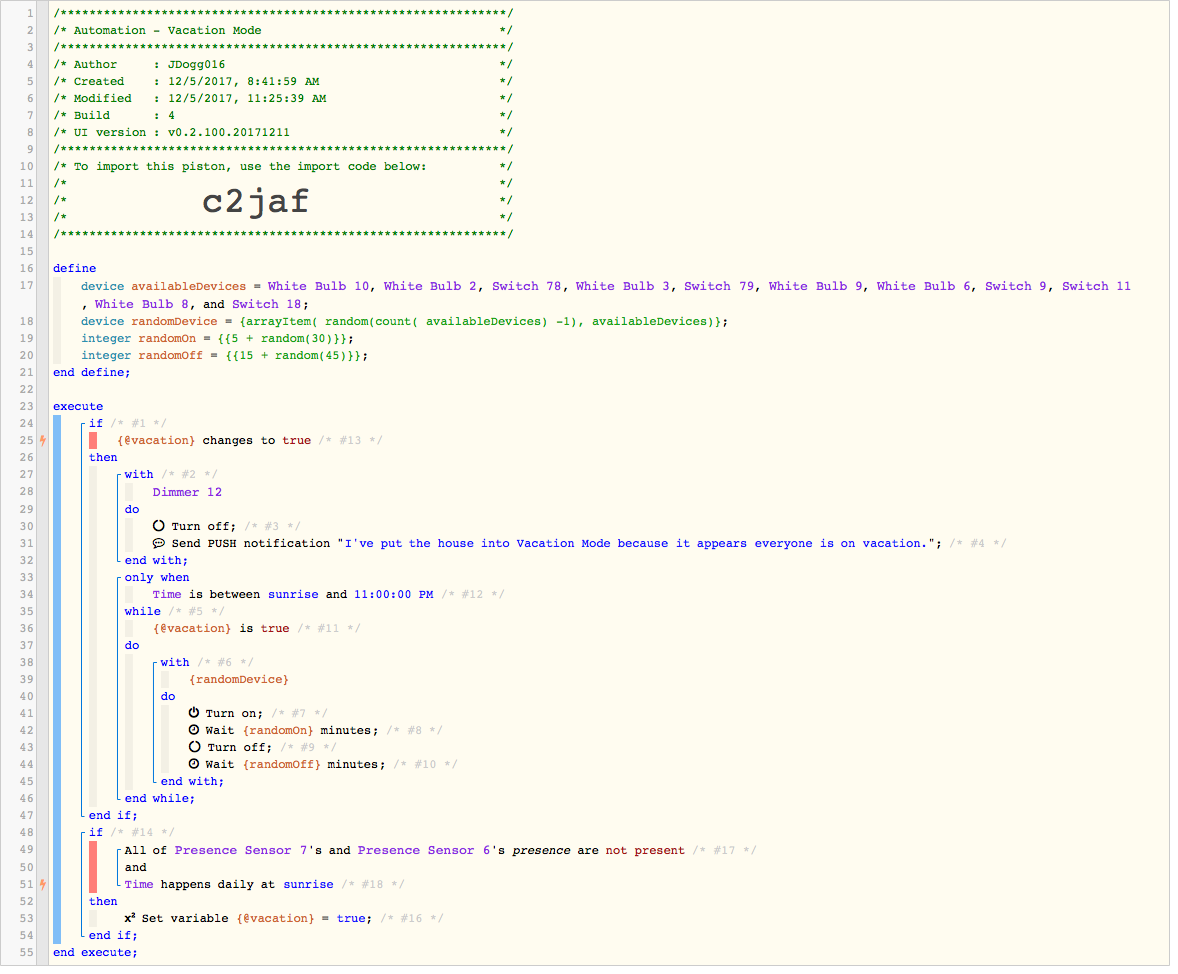Click the device White Bulb 10

tap(319, 286)
